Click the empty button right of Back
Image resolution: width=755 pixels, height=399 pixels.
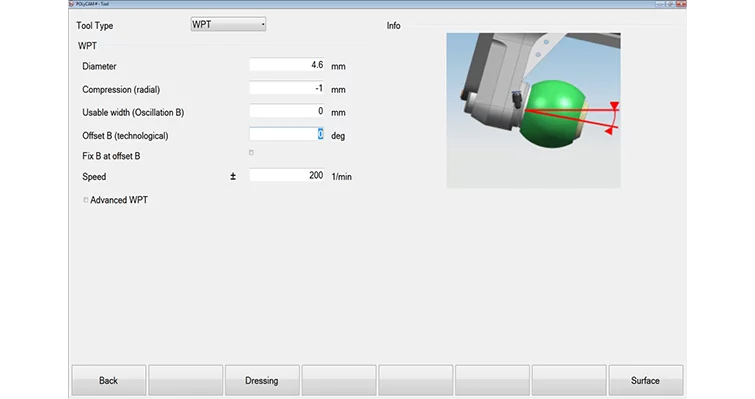[x=185, y=380]
